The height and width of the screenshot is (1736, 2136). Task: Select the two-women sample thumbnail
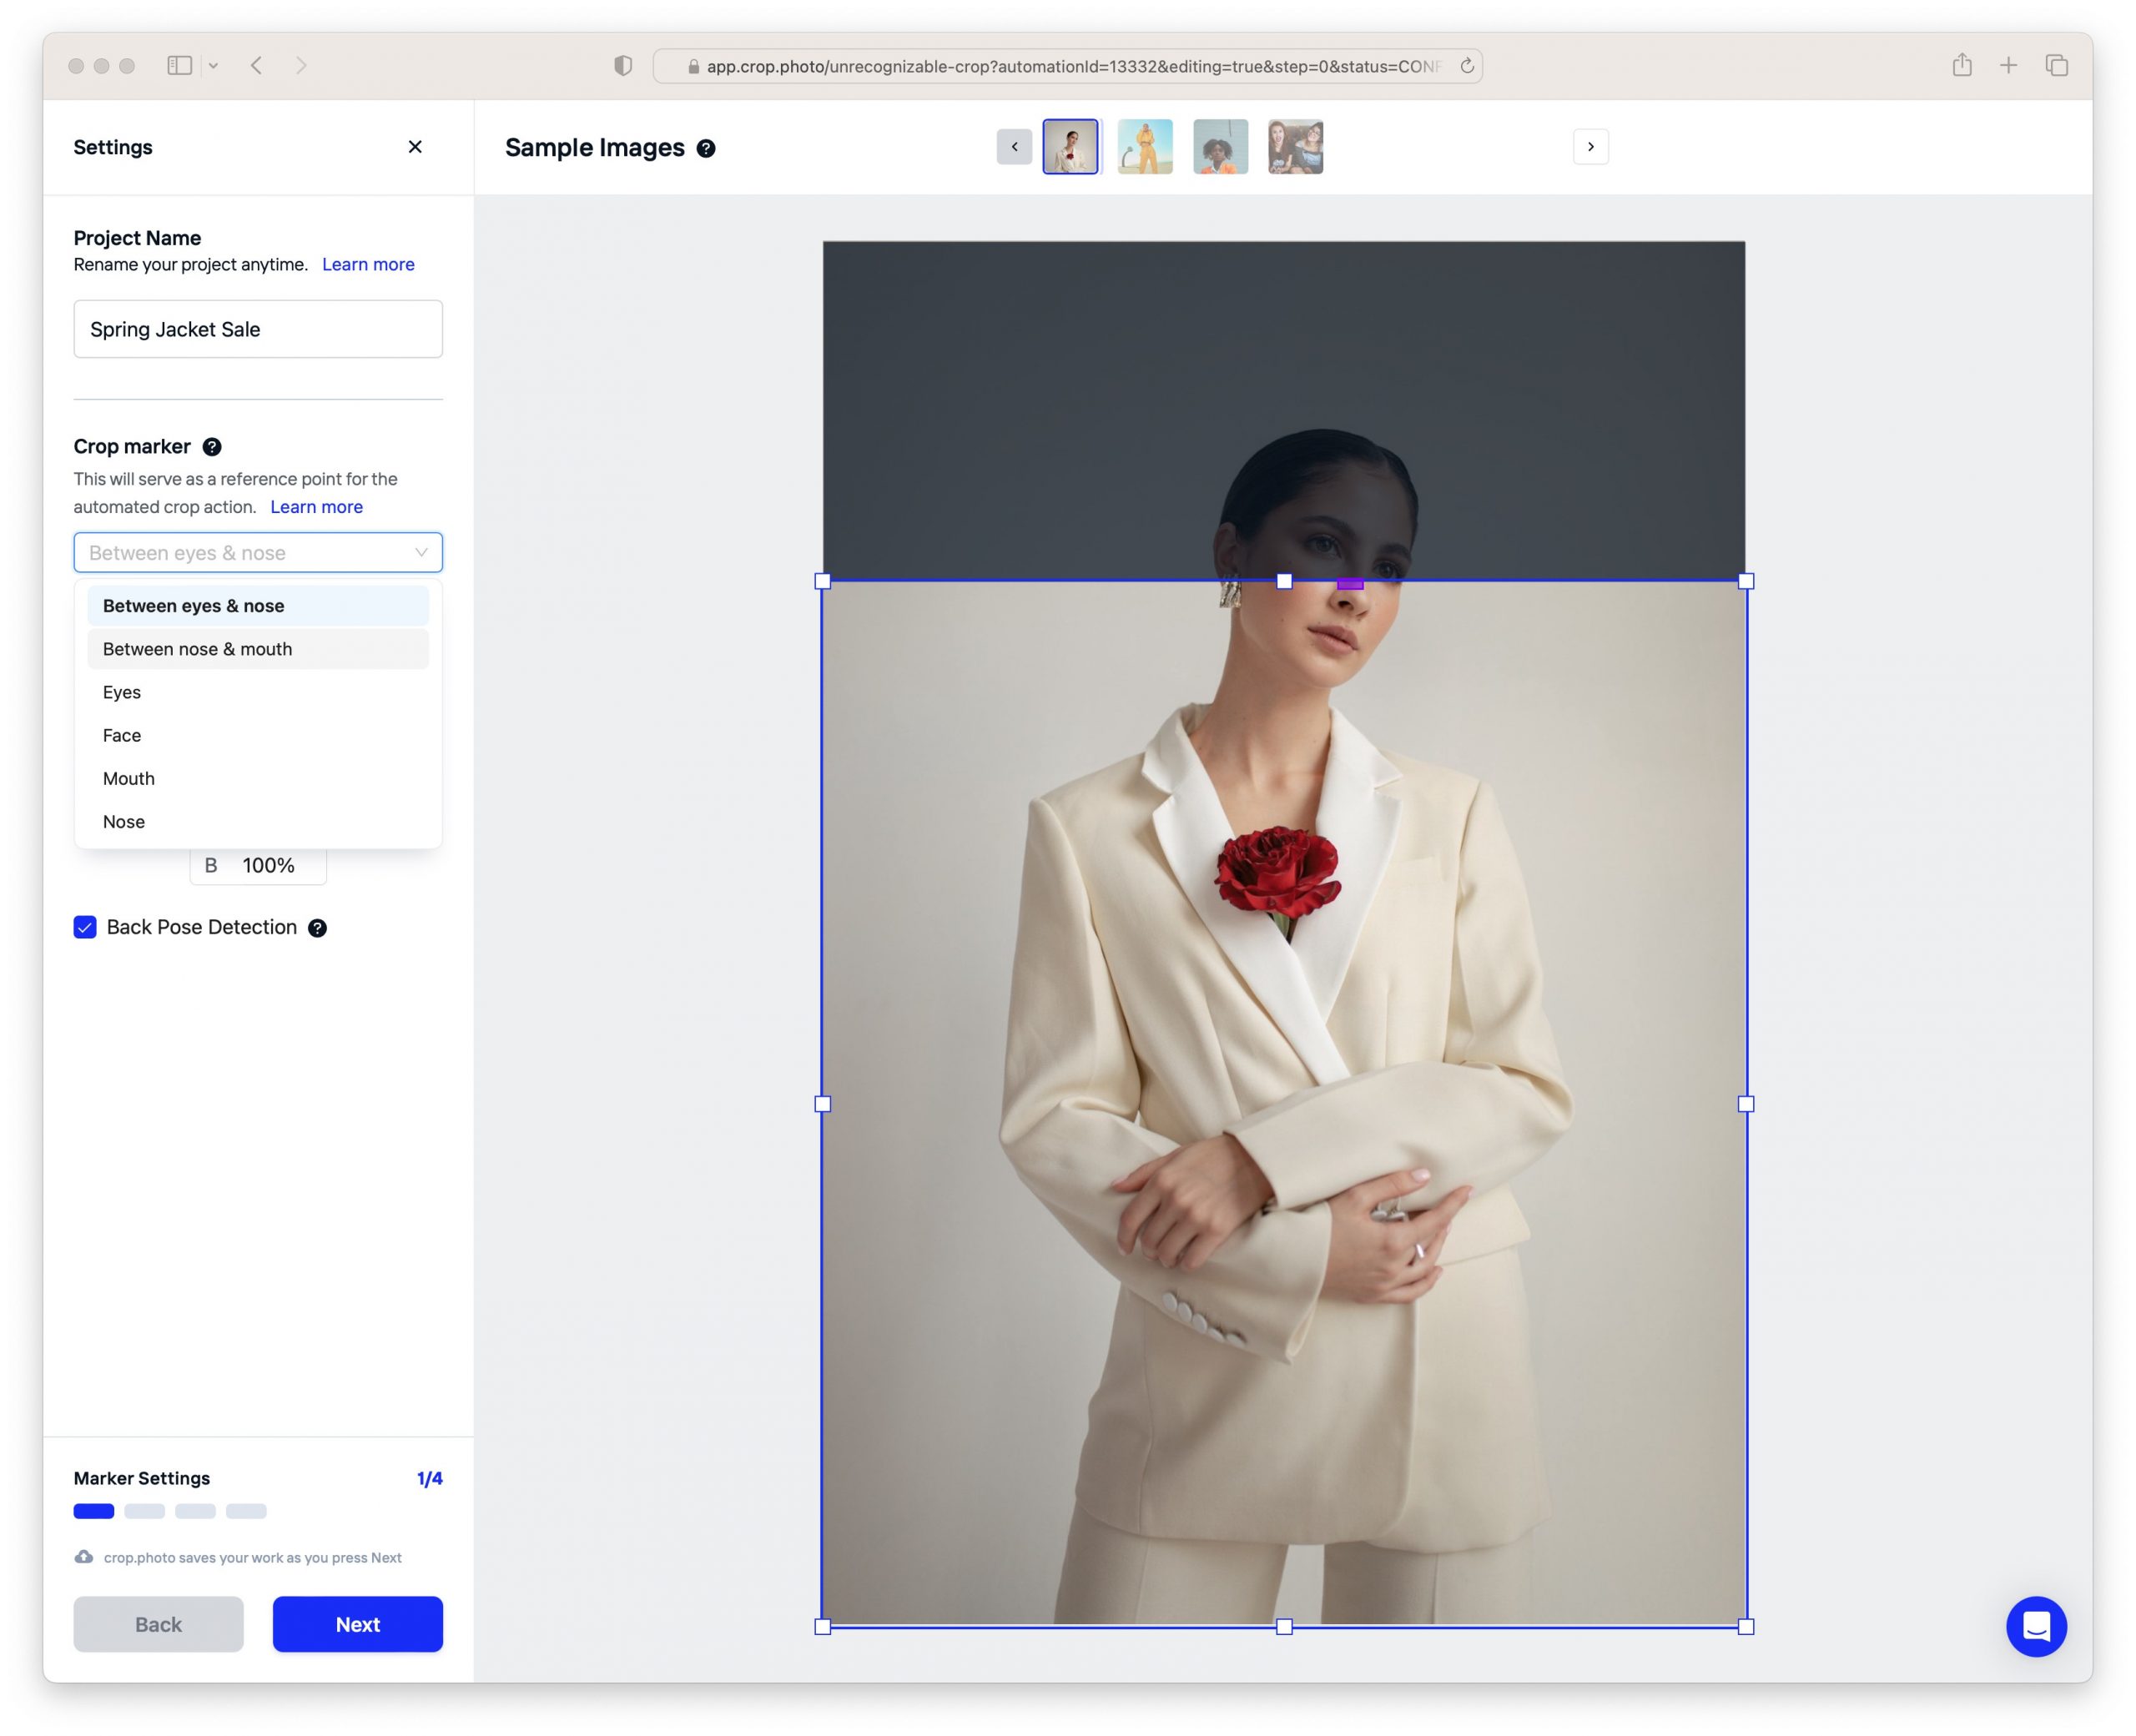pyautogui.click(x=1295, y=147)
